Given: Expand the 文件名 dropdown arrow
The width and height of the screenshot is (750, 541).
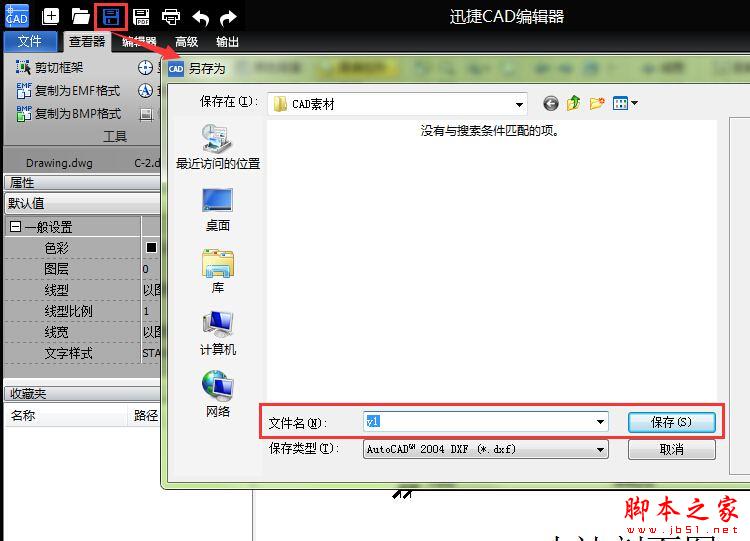Looking at the screenshot, I should [x=600, y=422].
